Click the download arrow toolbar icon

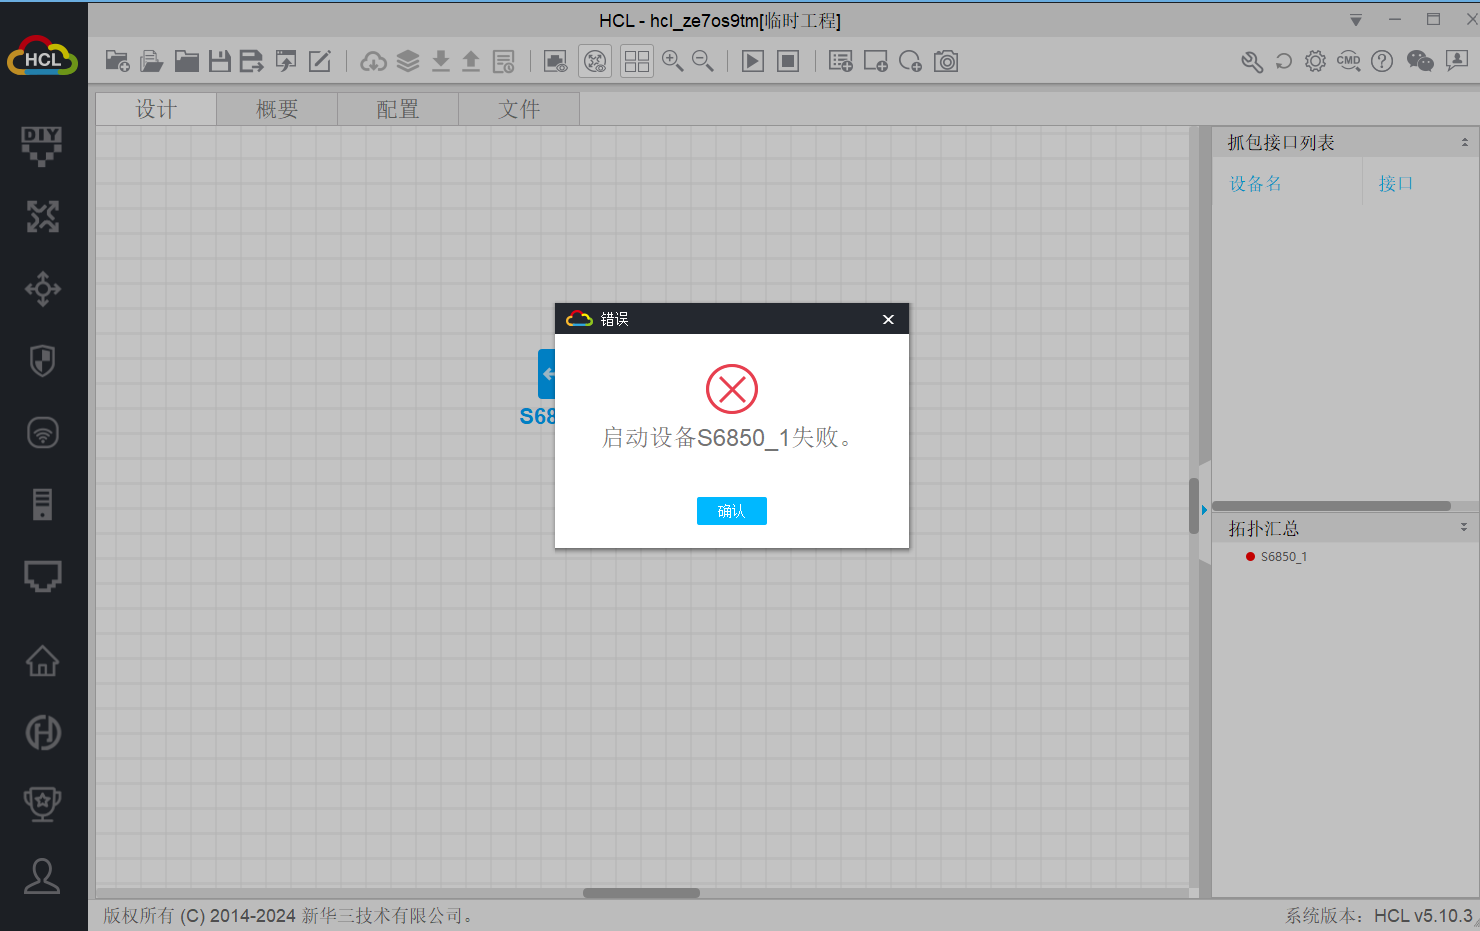[x=440, y=61]
